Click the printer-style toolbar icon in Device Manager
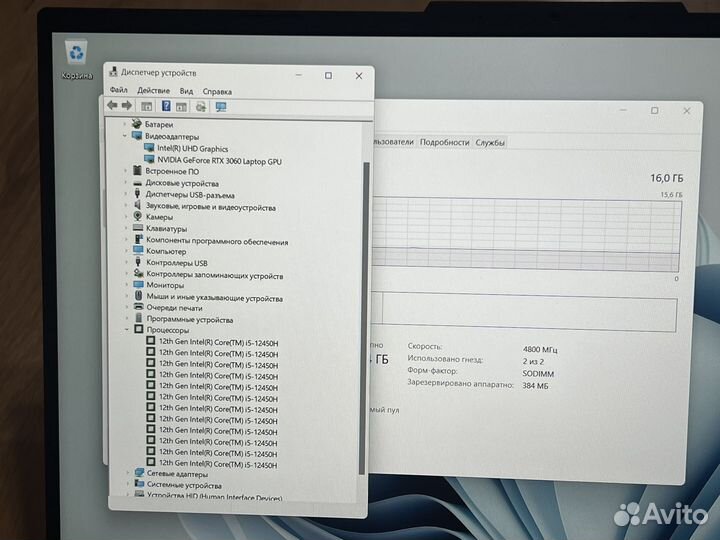 [201, 107]
